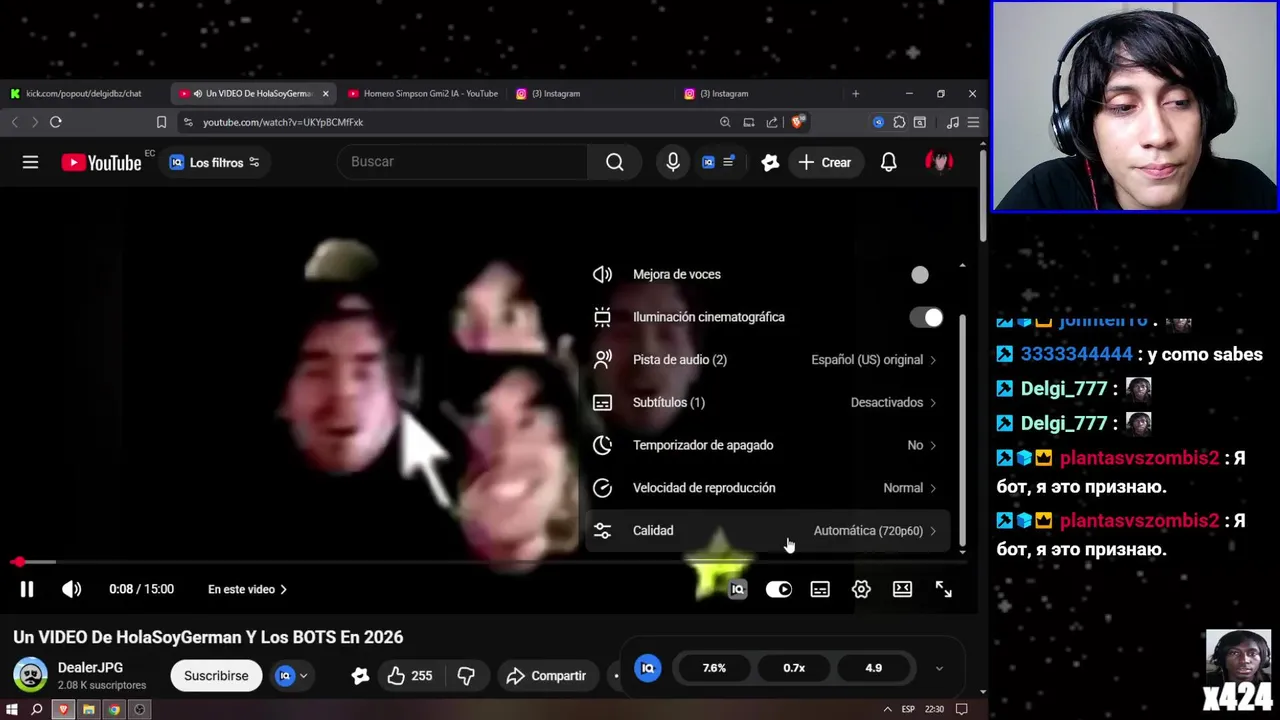Enter fullscreen mode
Image resolution: width=1280 pixels, height=720 pixels.
[944, 589]
